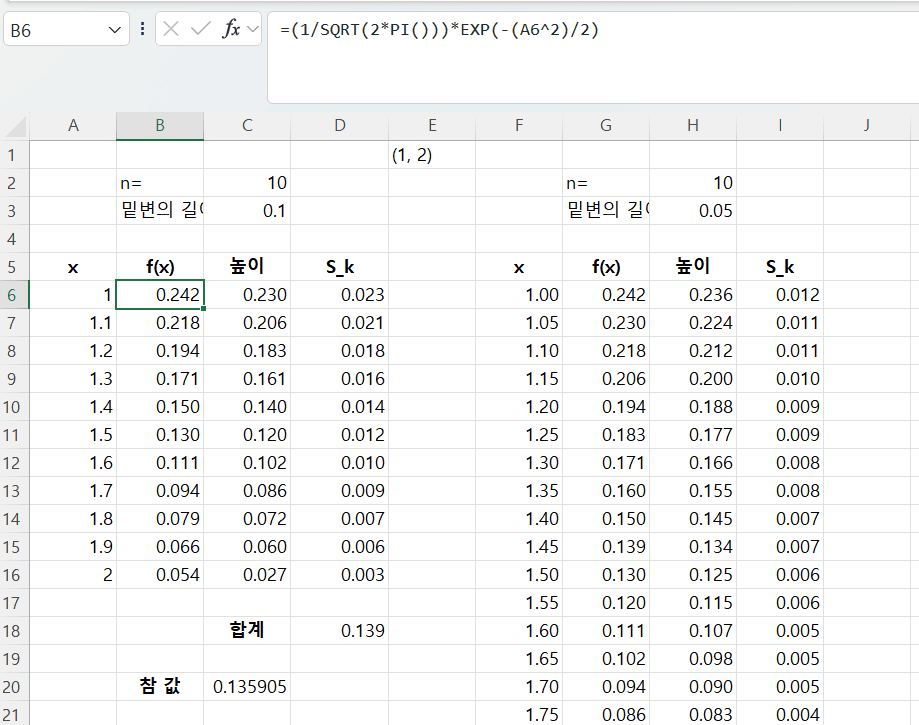Click the three-dot handle beside Name Box
This screenshot has width=919, height=725.
click(x=142, y=29)
